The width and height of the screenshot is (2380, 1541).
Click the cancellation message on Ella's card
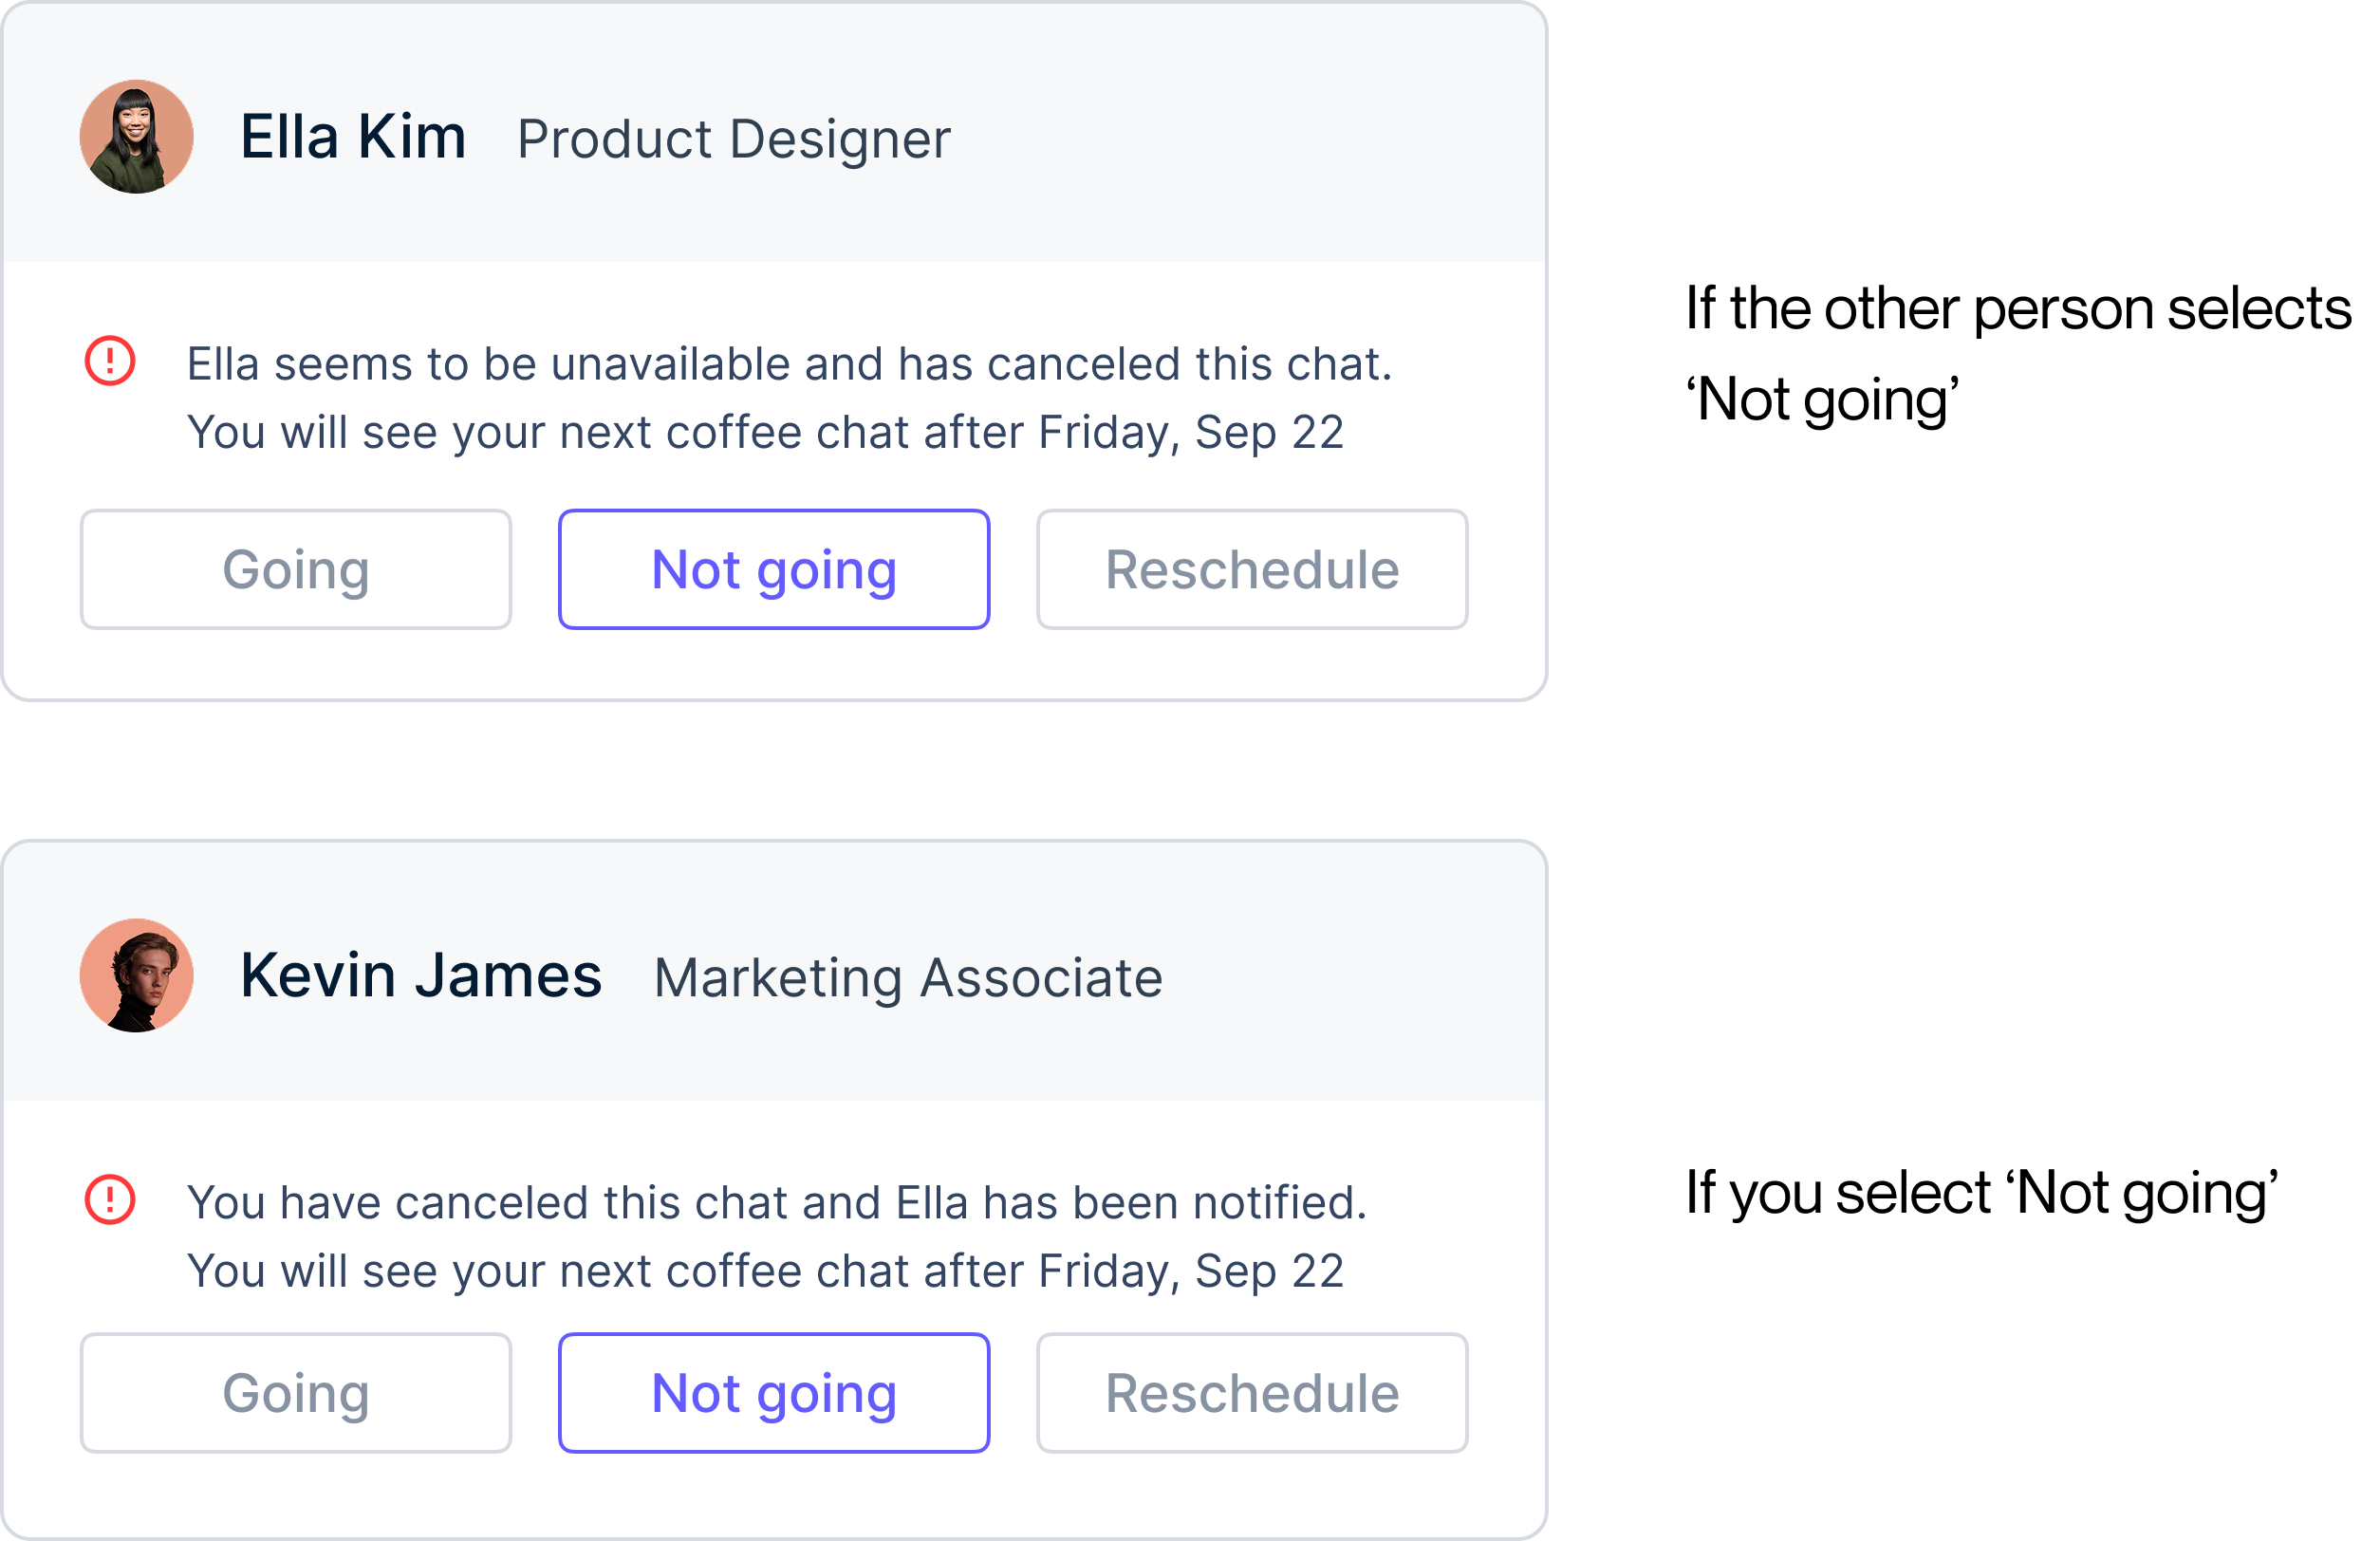tap(789, 363)
